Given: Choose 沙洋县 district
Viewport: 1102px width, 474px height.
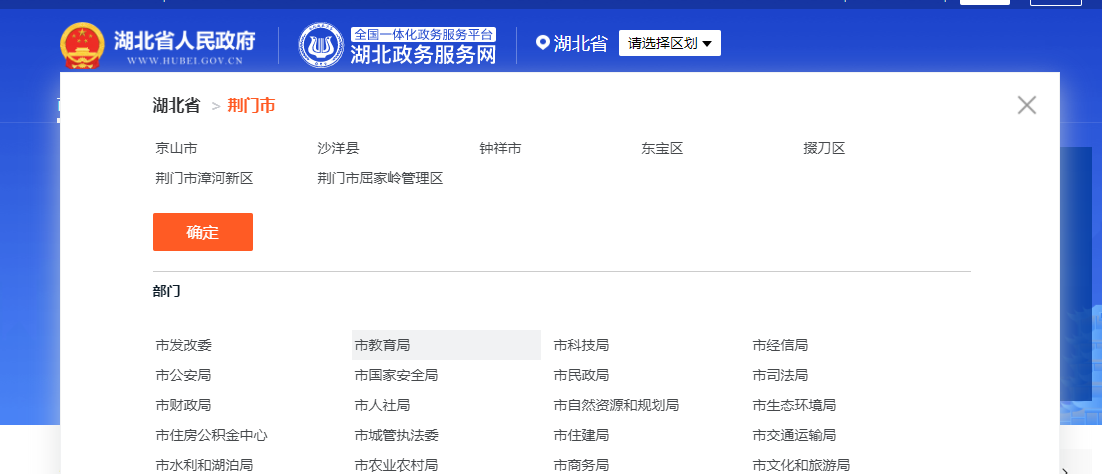Looking at the screenshot, I should (338, 148).
